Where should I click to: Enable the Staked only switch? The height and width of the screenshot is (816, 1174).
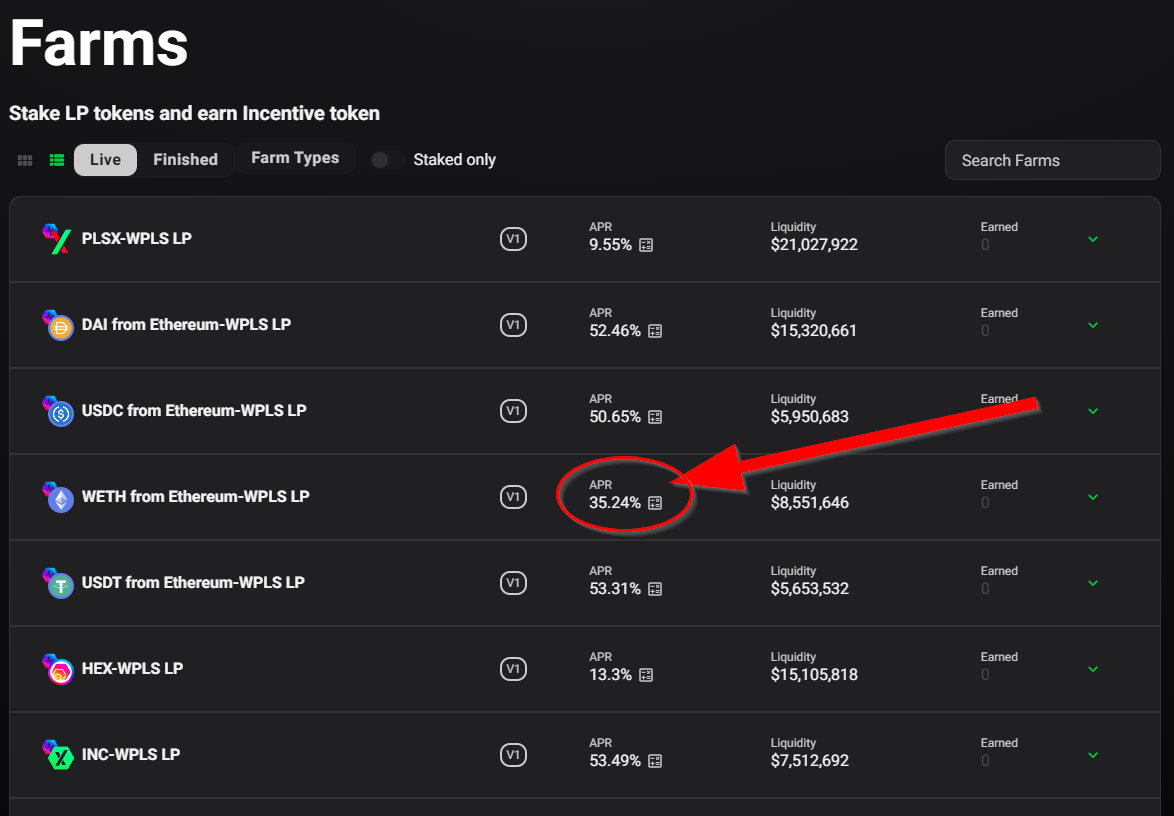(387, 160)
